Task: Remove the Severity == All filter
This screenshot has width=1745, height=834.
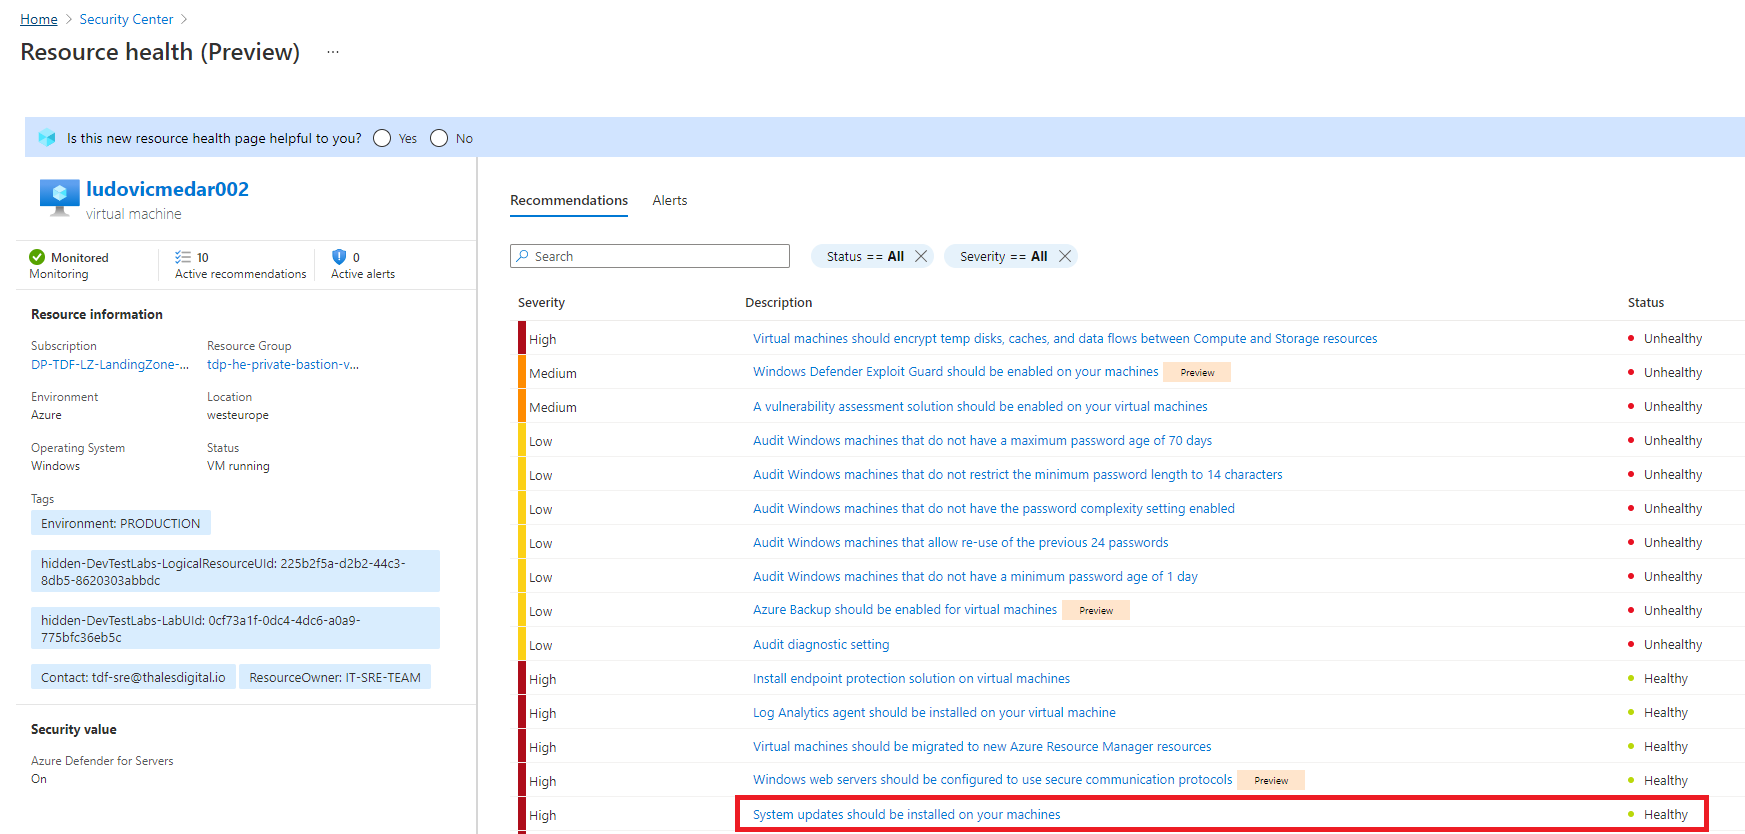Action: [x=1065, y=256]
